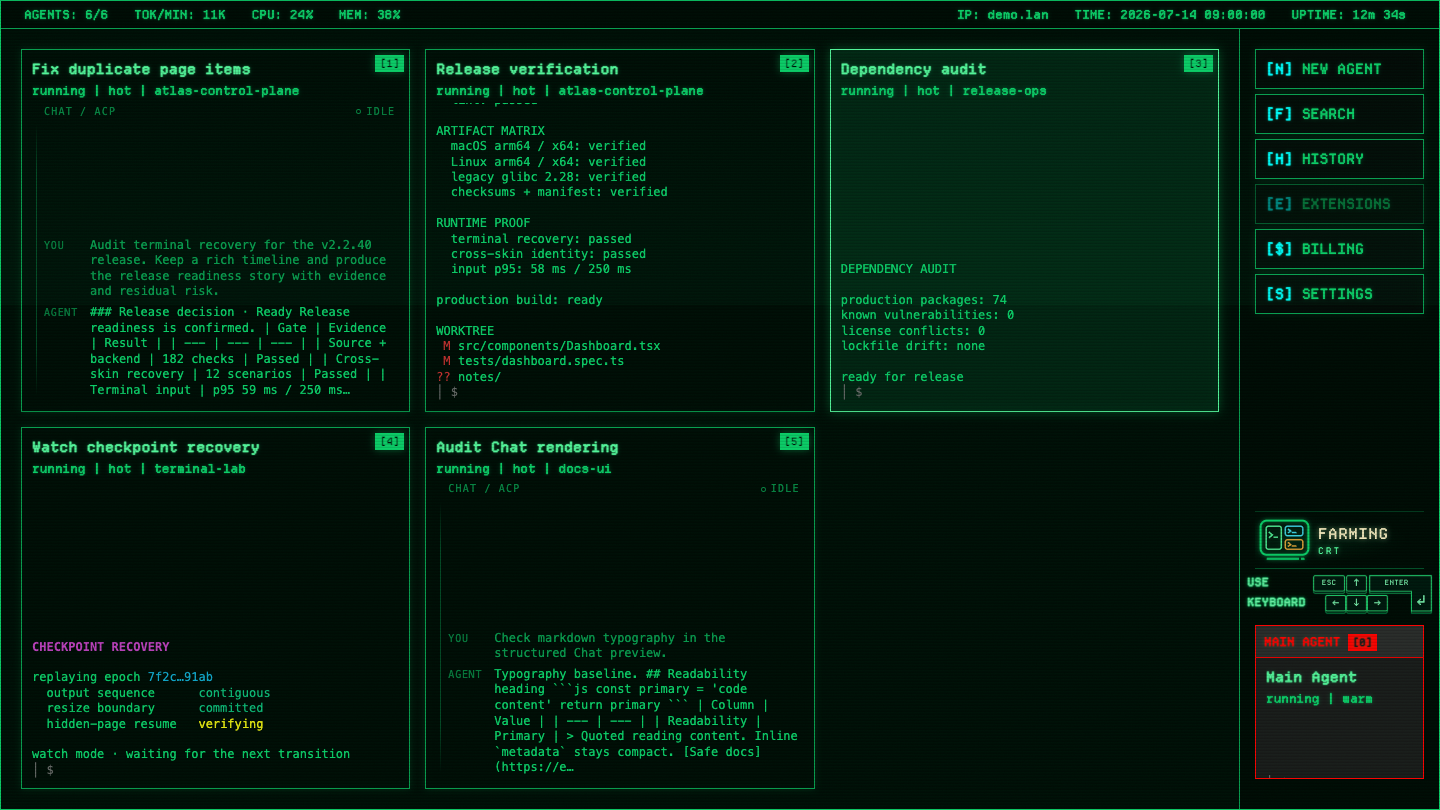Click the ESC key in the keyboard hint
Screen dimensions: 1440x810
coord(1328,583)
